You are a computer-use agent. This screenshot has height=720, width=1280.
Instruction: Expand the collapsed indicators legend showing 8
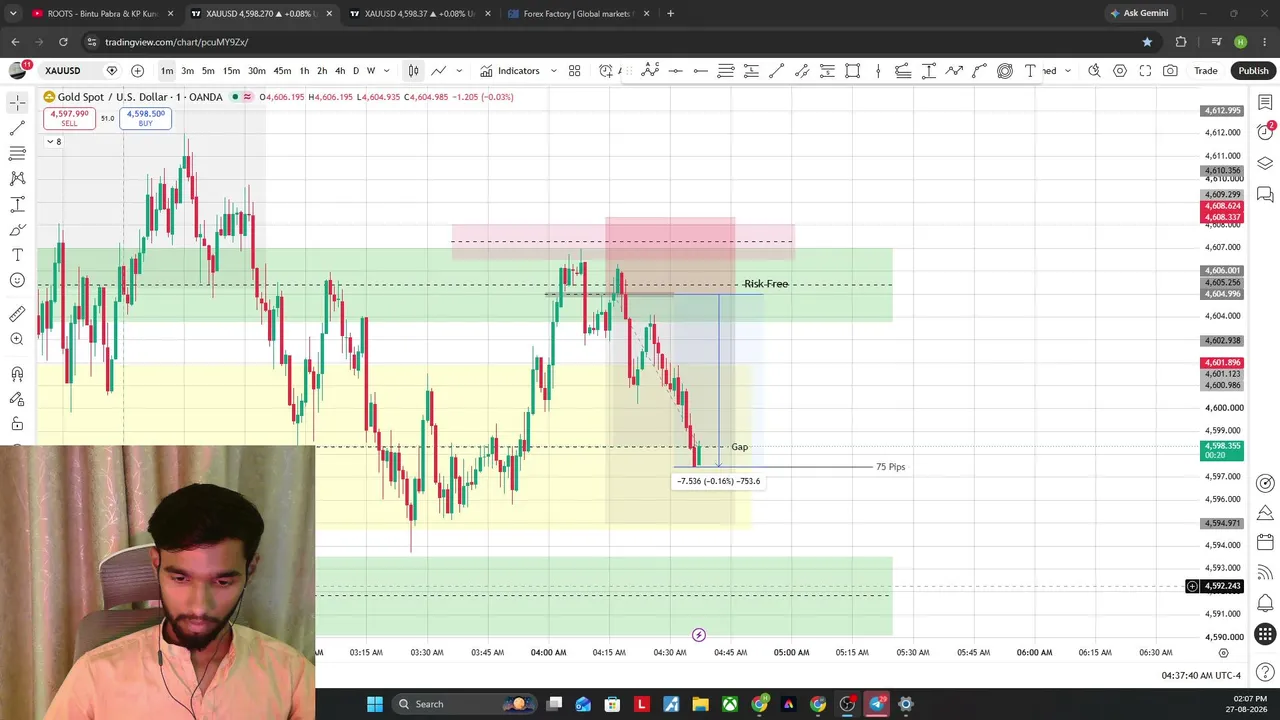pyautogui.click(x=54, y=142)
